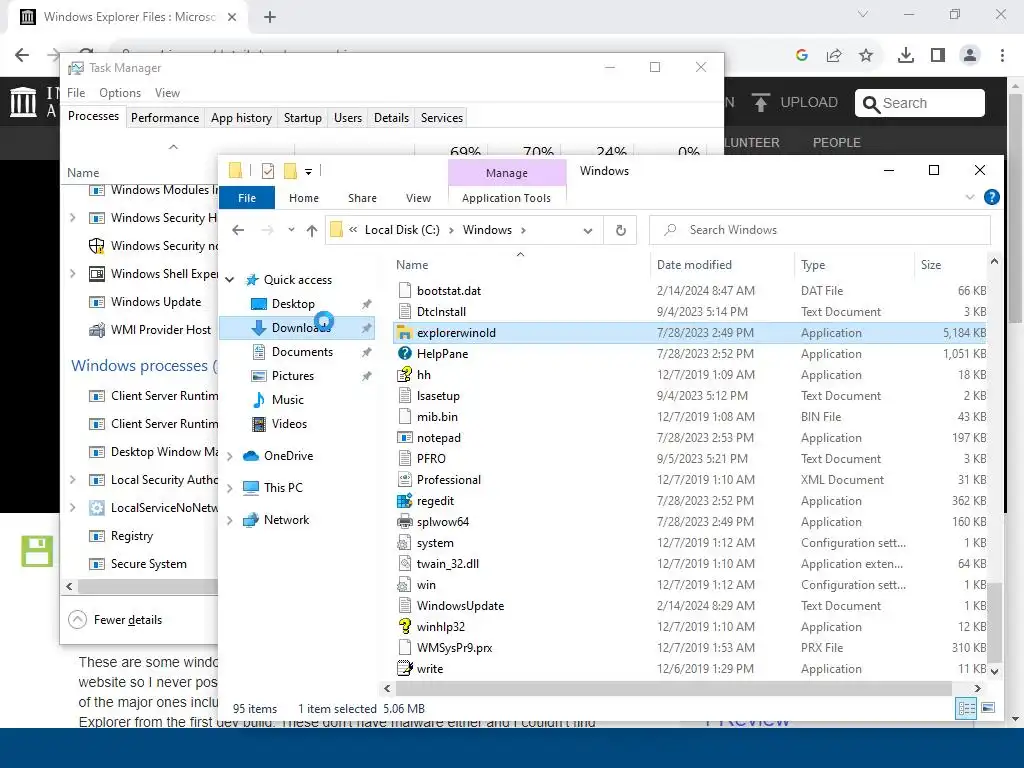Expand This PC in navigation pane
This screenshot has width=1024, height=768.
coord(230,488)
